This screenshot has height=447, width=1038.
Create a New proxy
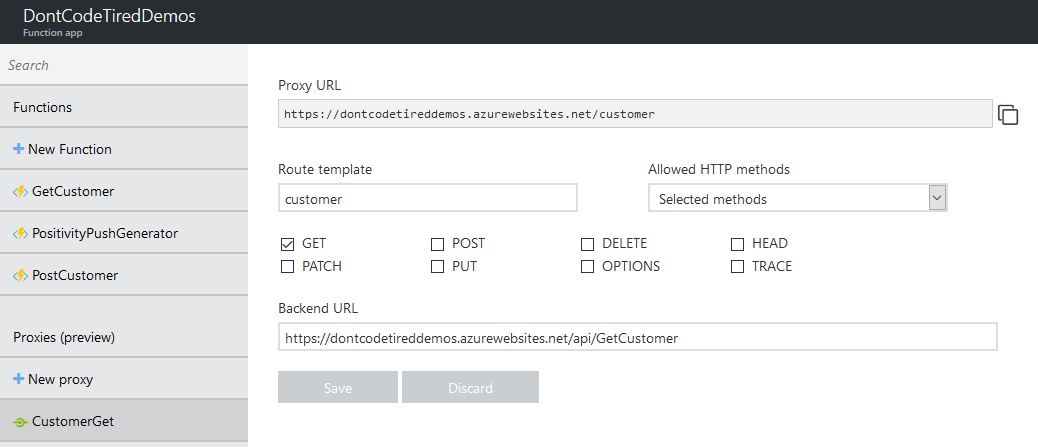pyautogui.click(x=124, y=379)
